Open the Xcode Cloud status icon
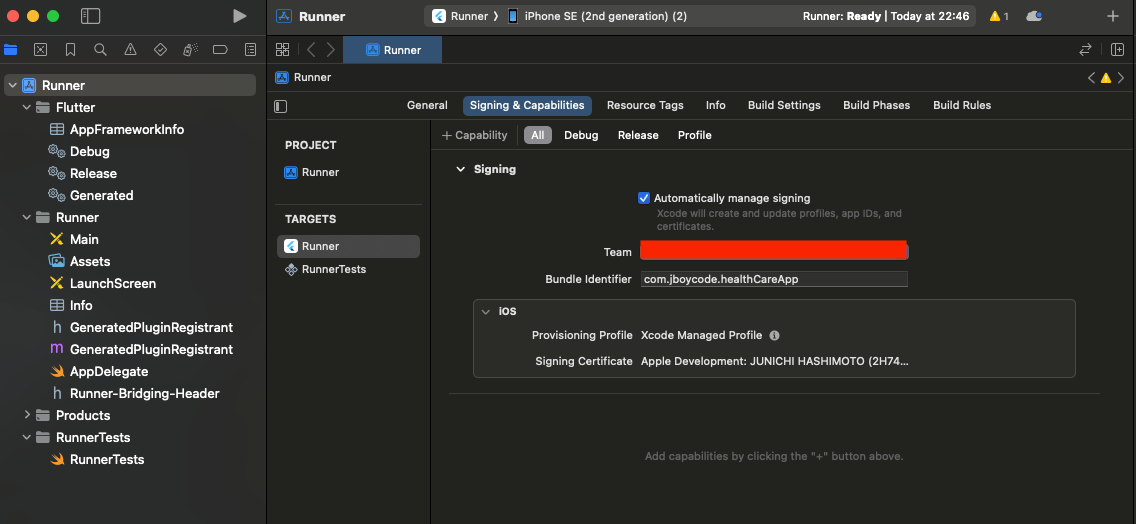The image size is (1136, 524). pos(1034,16)
